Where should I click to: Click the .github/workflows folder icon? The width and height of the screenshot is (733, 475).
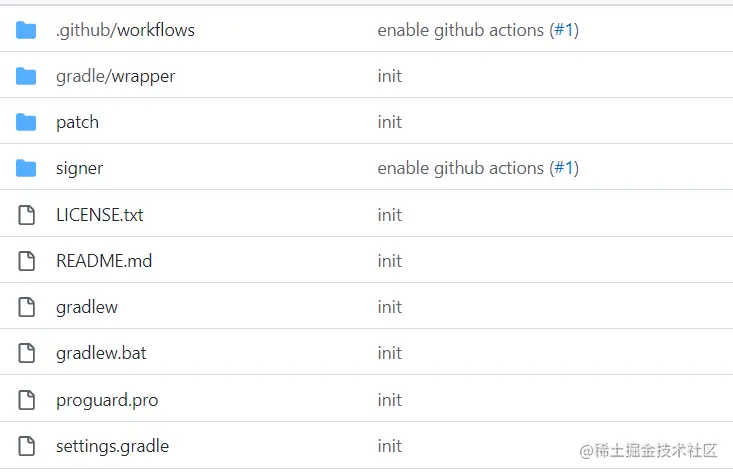[26, 30]
